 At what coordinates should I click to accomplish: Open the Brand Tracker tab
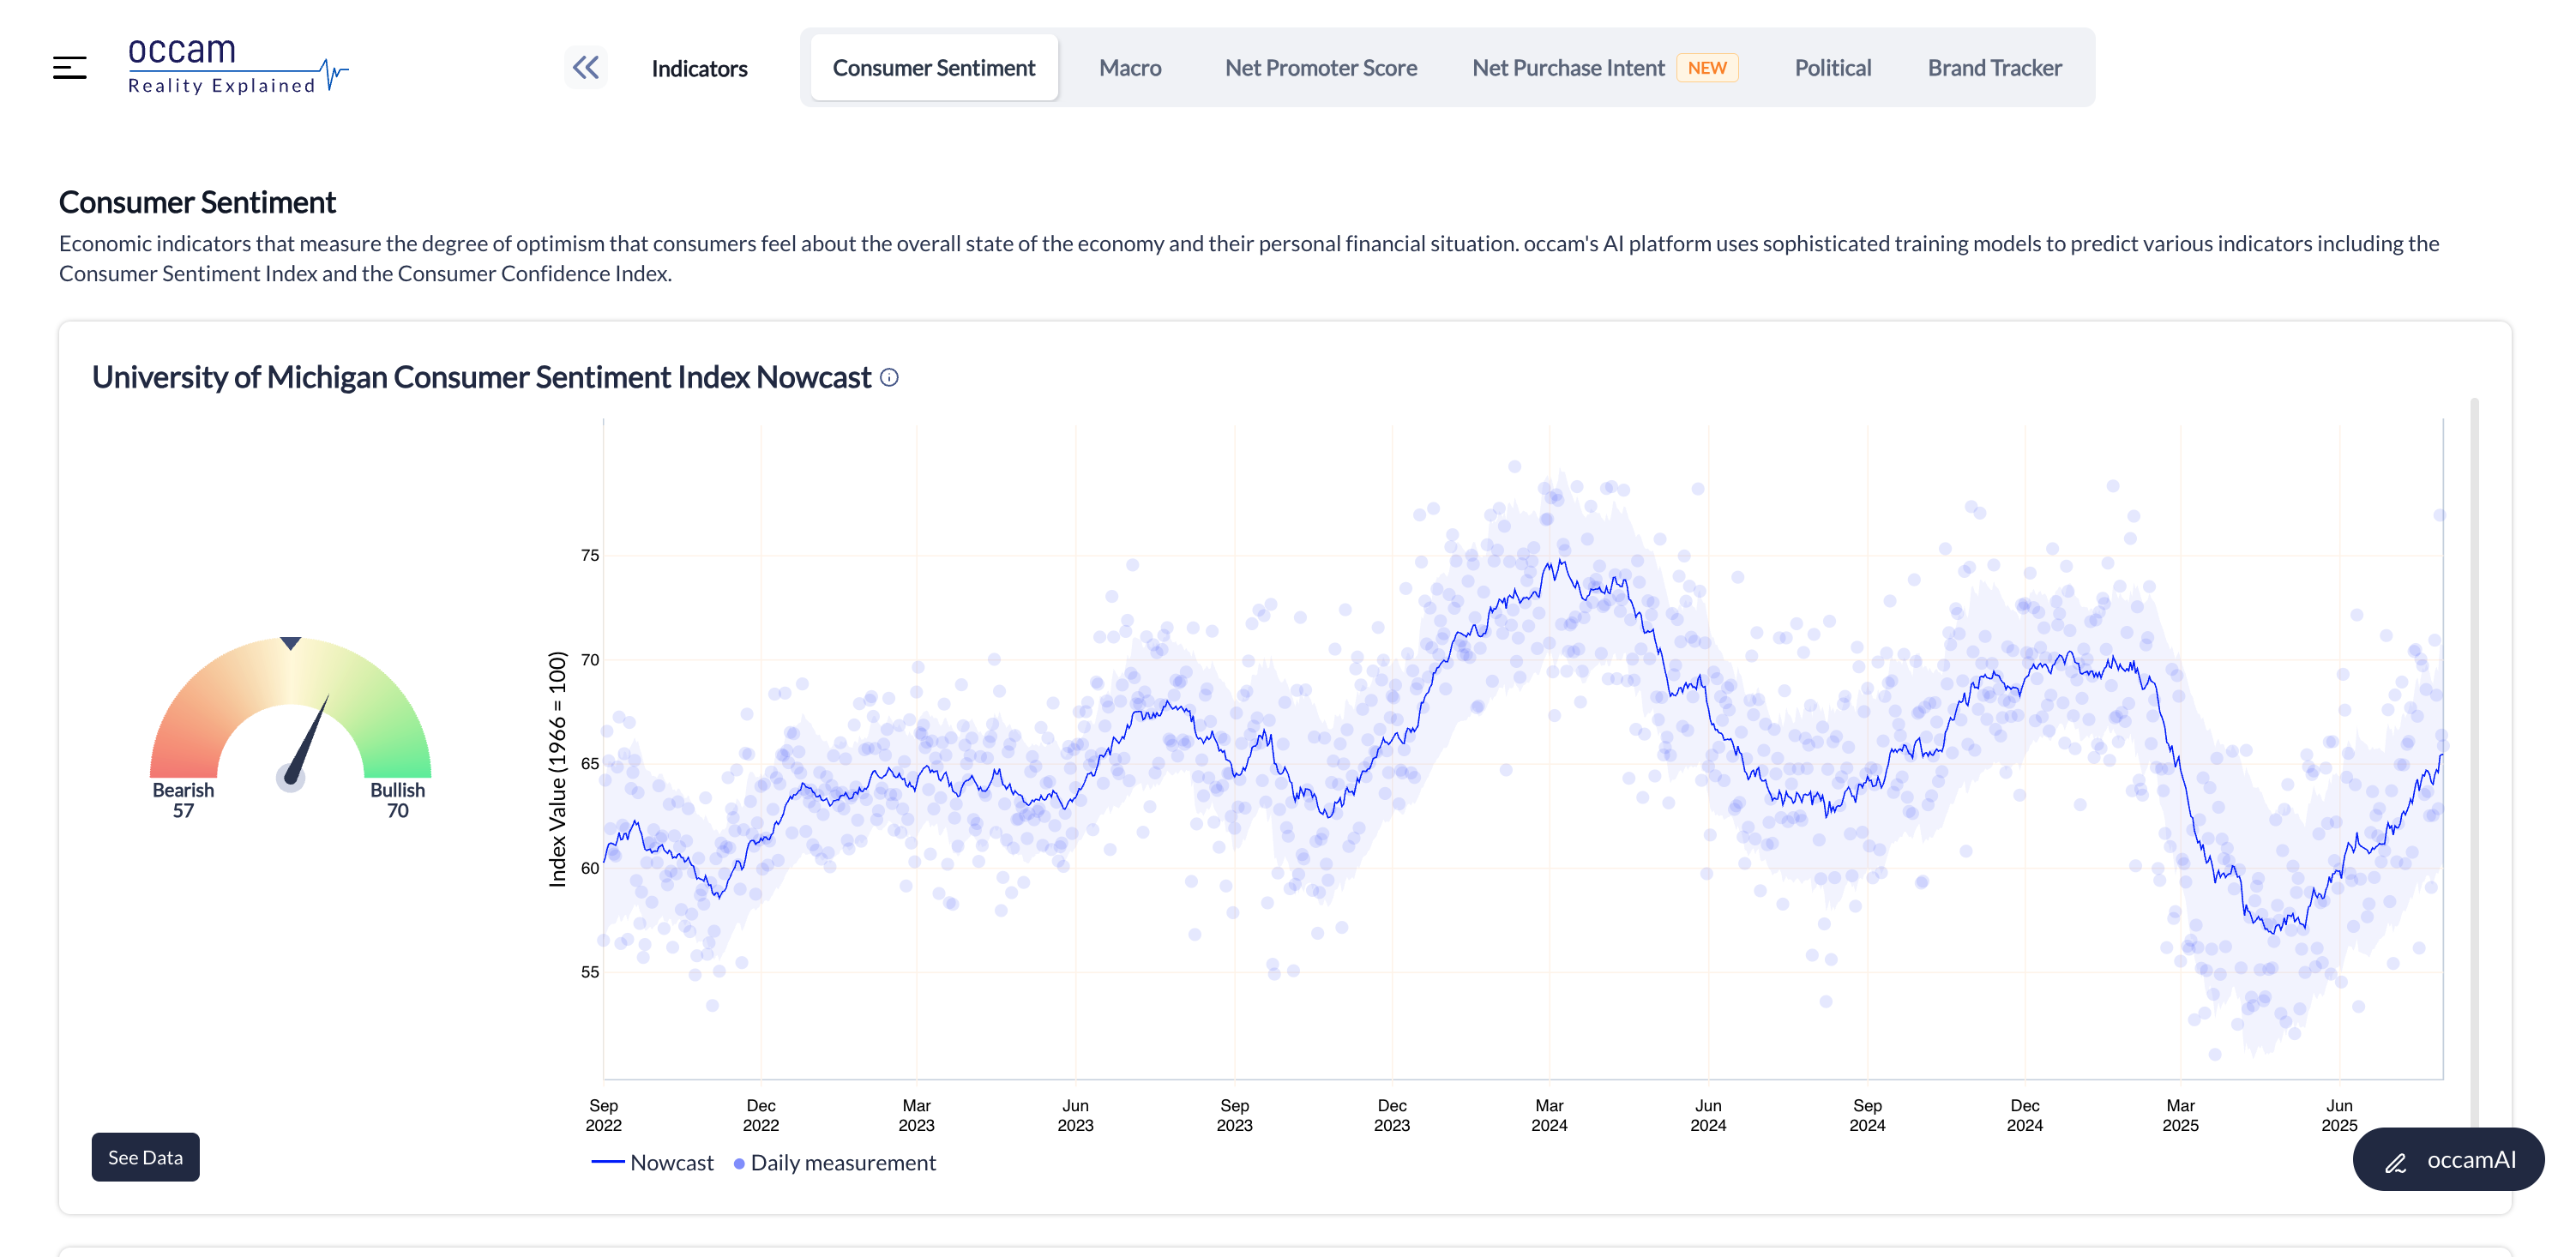click(x=1994, y=68)
